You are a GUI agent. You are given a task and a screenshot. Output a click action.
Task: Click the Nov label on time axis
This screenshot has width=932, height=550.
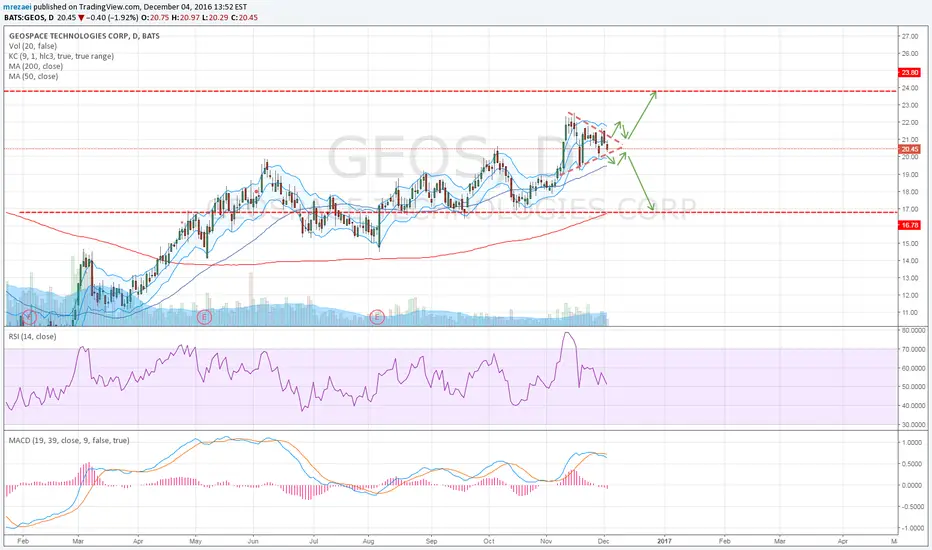(546, 542)
